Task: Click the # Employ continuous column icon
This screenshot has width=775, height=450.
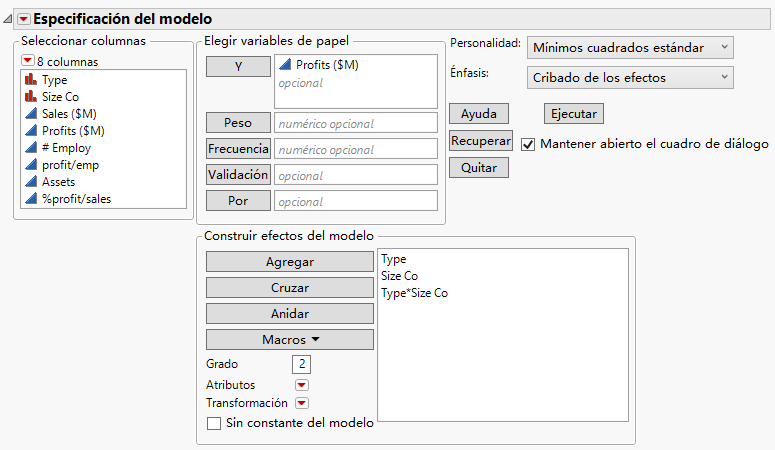Action: coord(31,148)
